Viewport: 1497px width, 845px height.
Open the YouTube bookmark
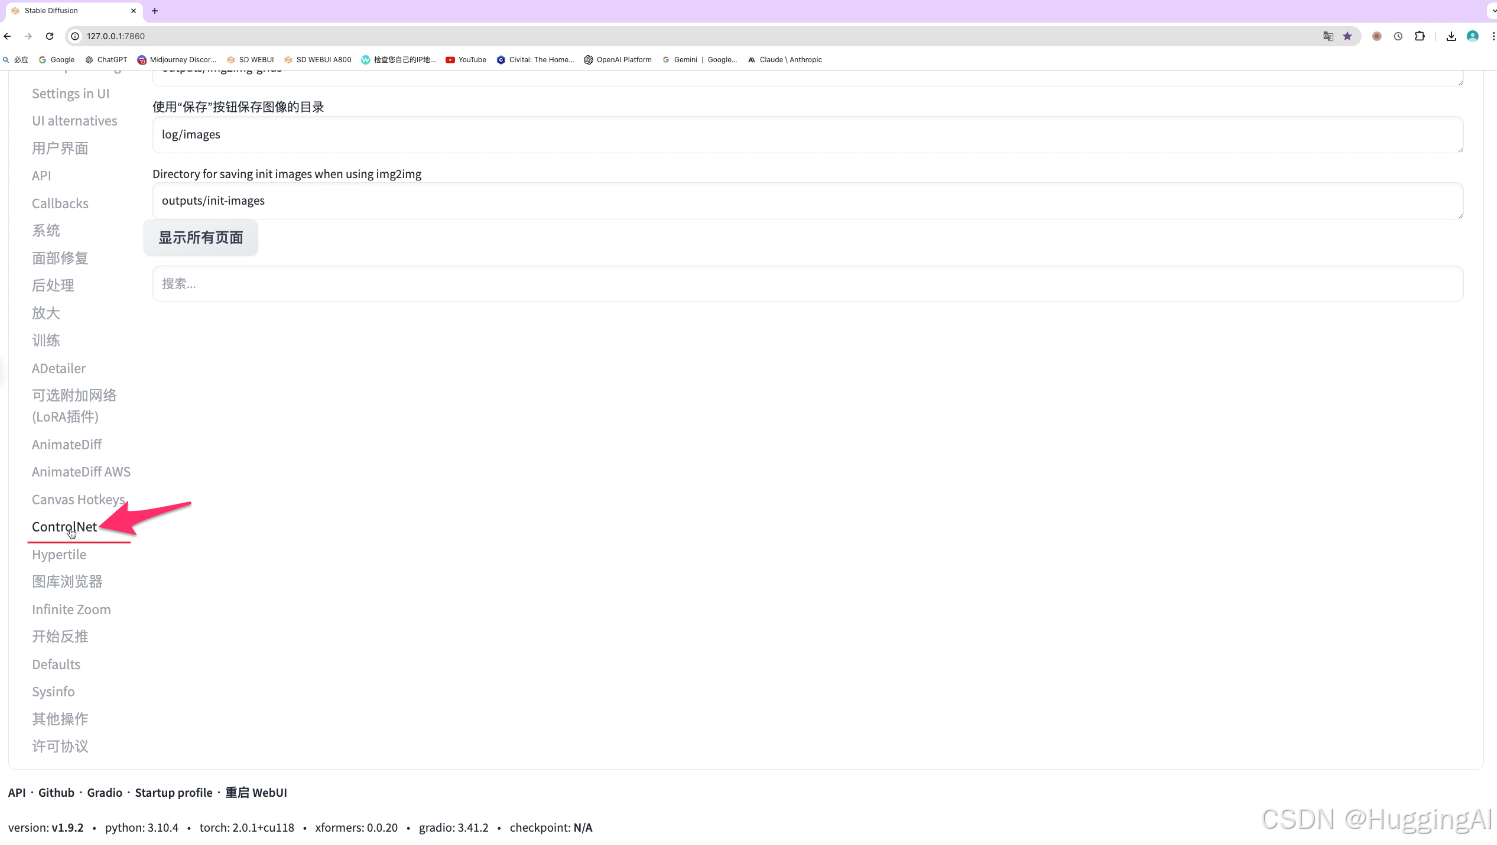(466, 60)
